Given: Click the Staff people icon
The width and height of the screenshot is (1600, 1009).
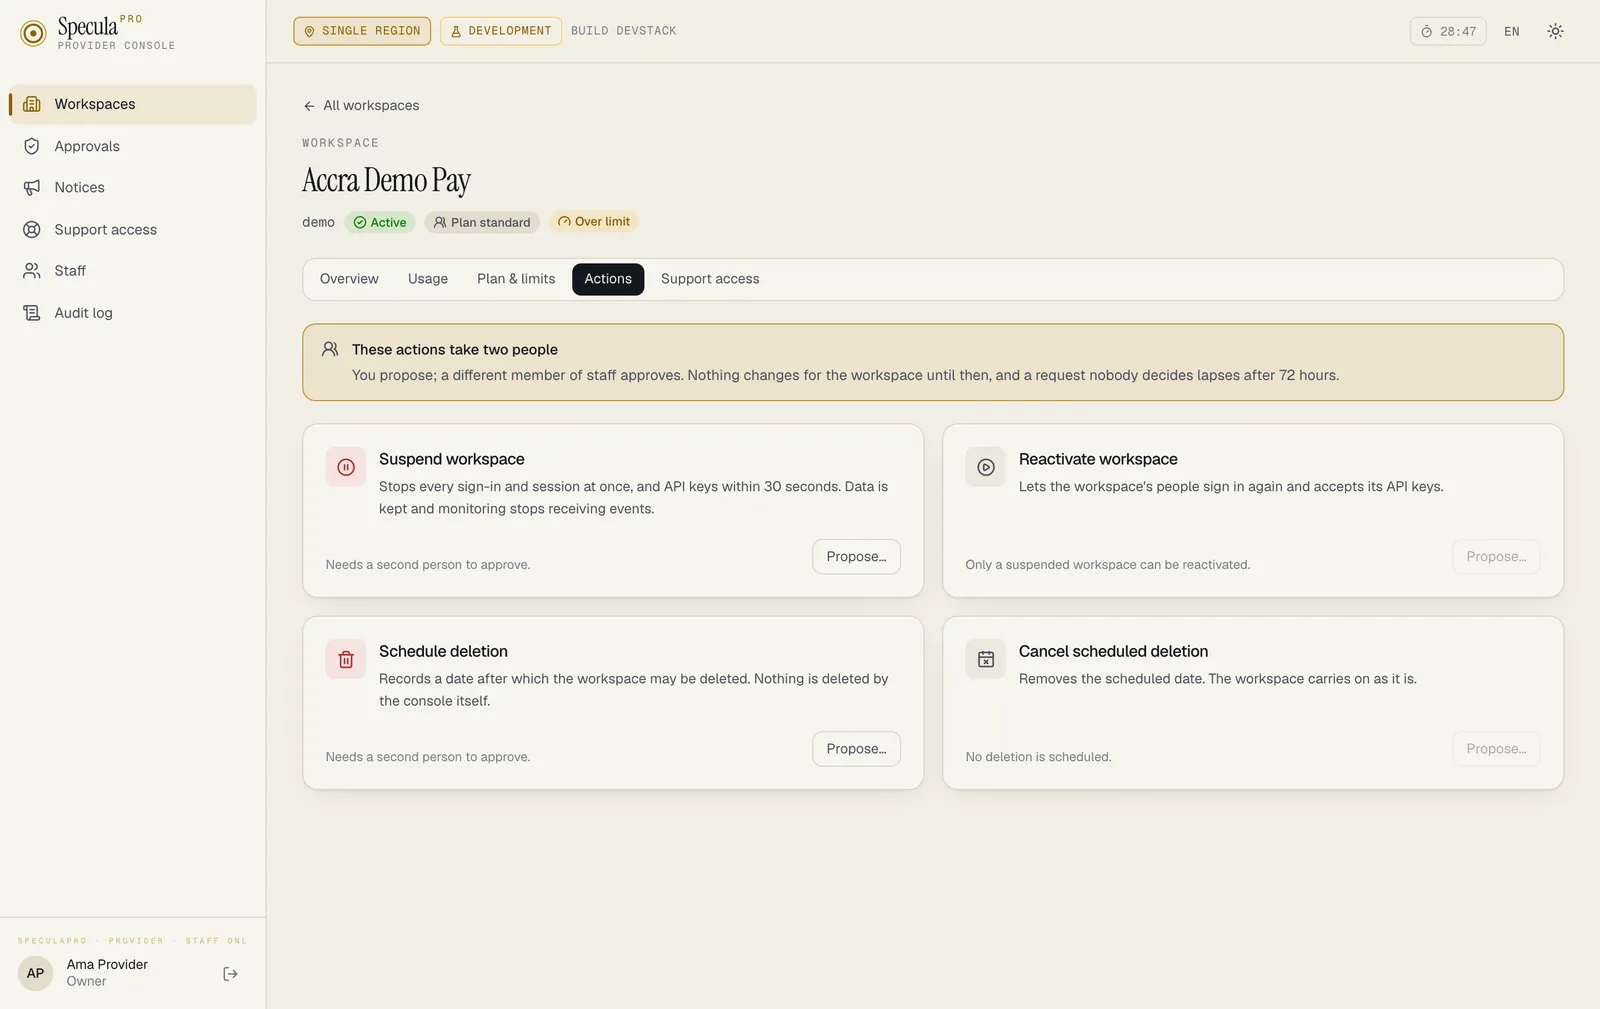Looking at the screenshot, I should click(x=32, y=270).
